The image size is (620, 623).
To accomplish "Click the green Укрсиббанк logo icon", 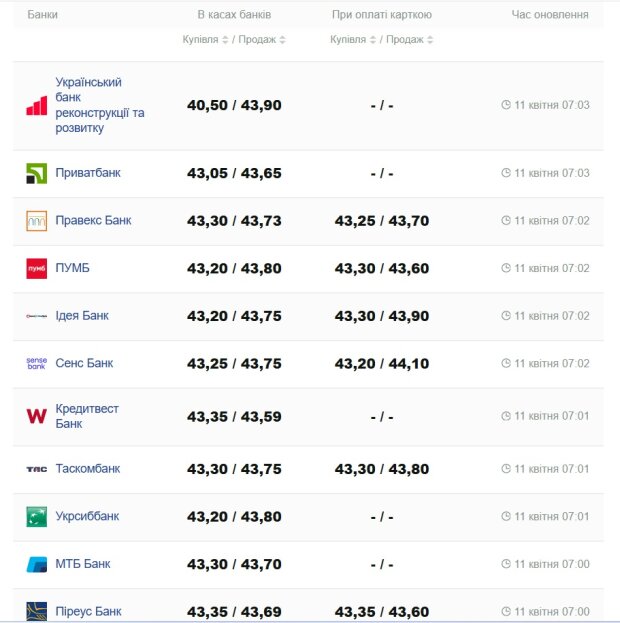I will (x=36, y=517).
